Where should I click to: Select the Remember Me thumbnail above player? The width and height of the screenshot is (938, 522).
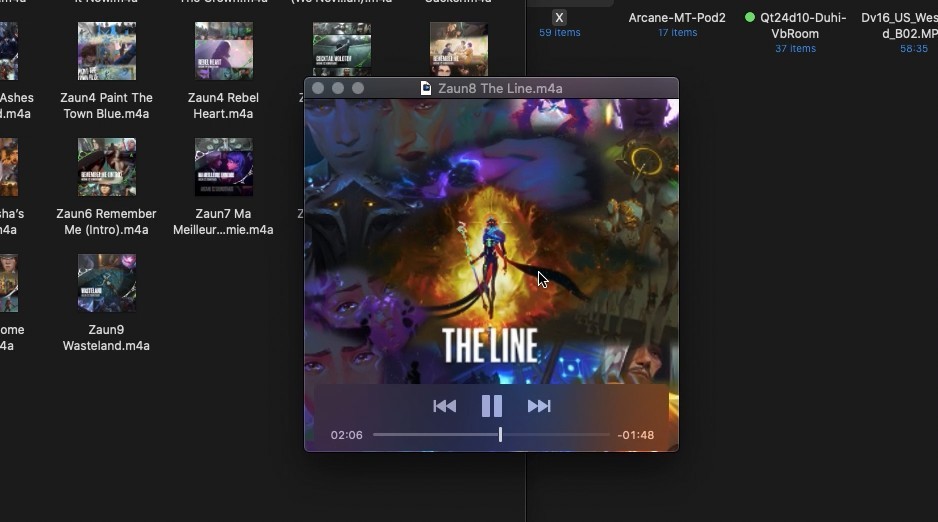tap(459, 49)
